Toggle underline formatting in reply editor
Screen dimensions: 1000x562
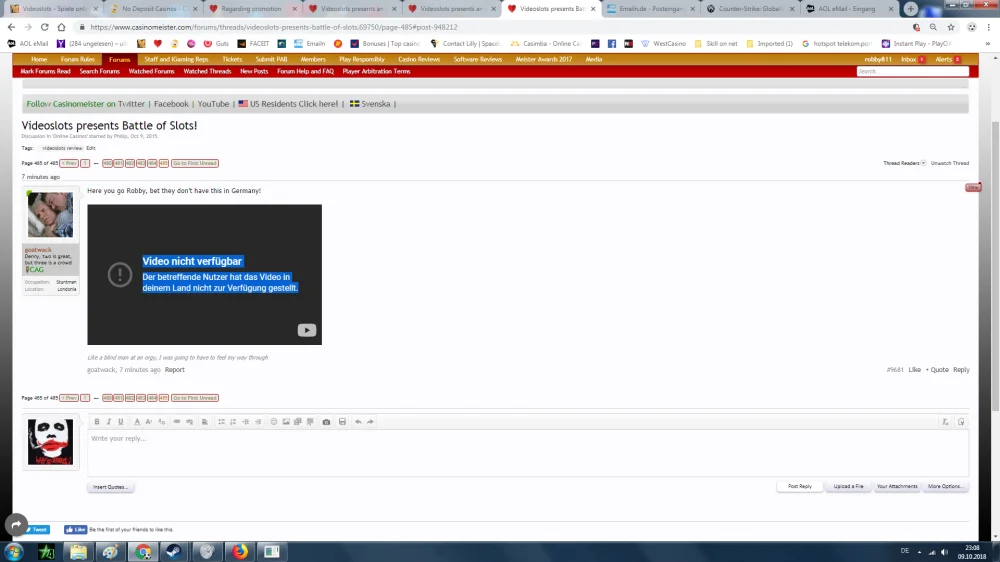coord(121,422)
